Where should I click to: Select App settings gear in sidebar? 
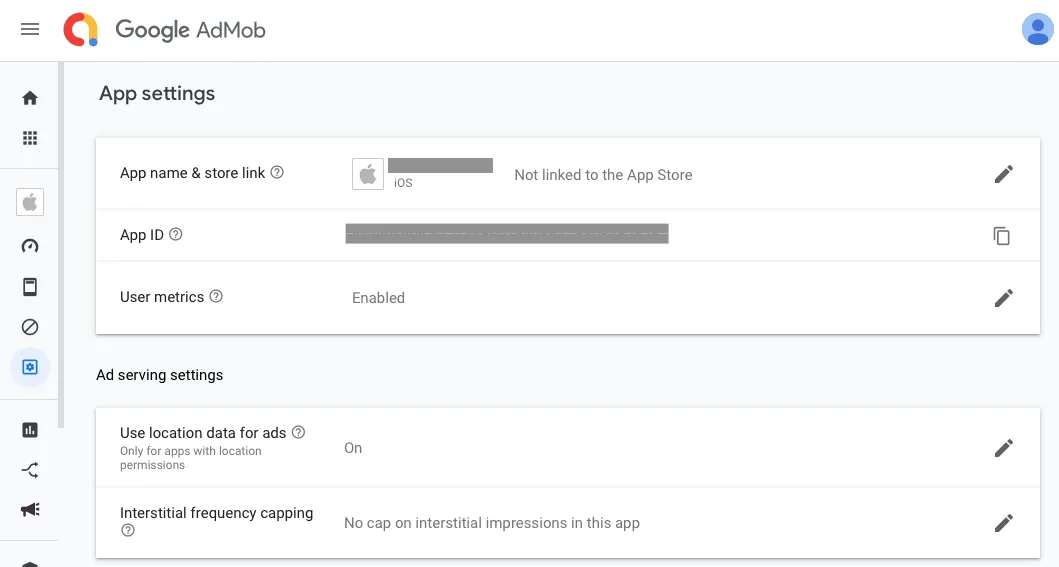tap(30, 367)
